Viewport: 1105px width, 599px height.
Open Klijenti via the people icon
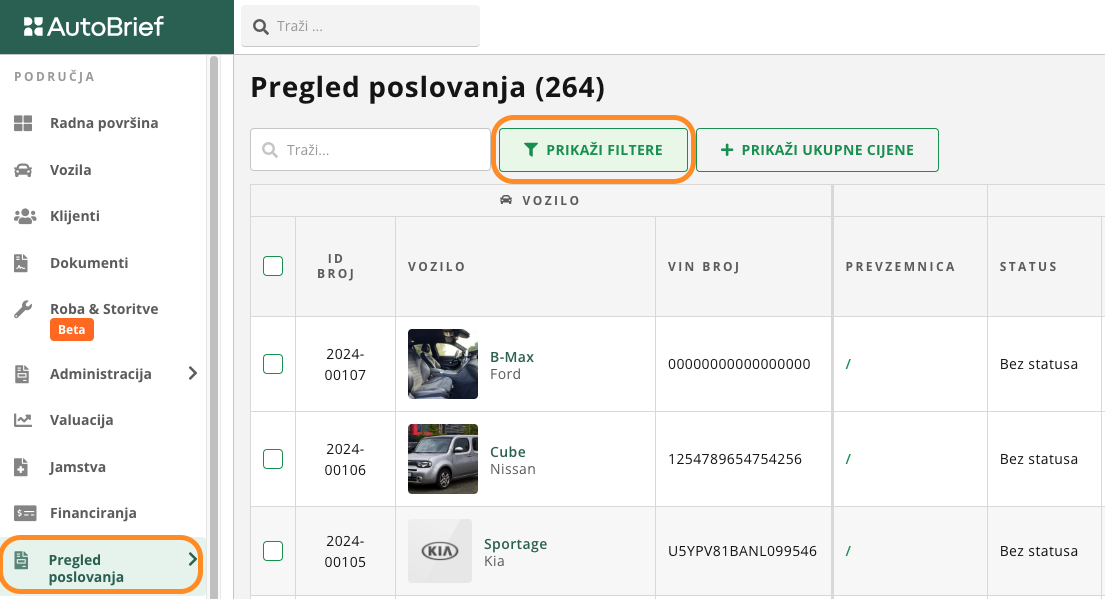pyautogui.click(x=23, y=216)
